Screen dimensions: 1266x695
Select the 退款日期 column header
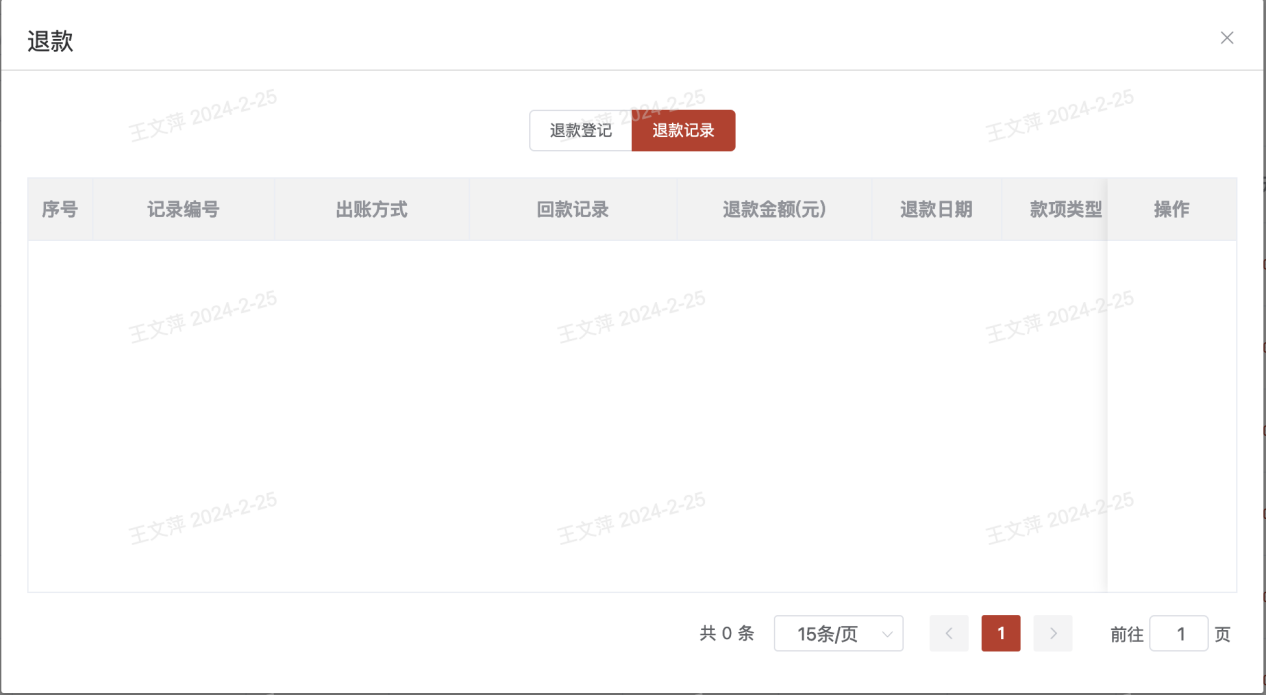point(936,210)
